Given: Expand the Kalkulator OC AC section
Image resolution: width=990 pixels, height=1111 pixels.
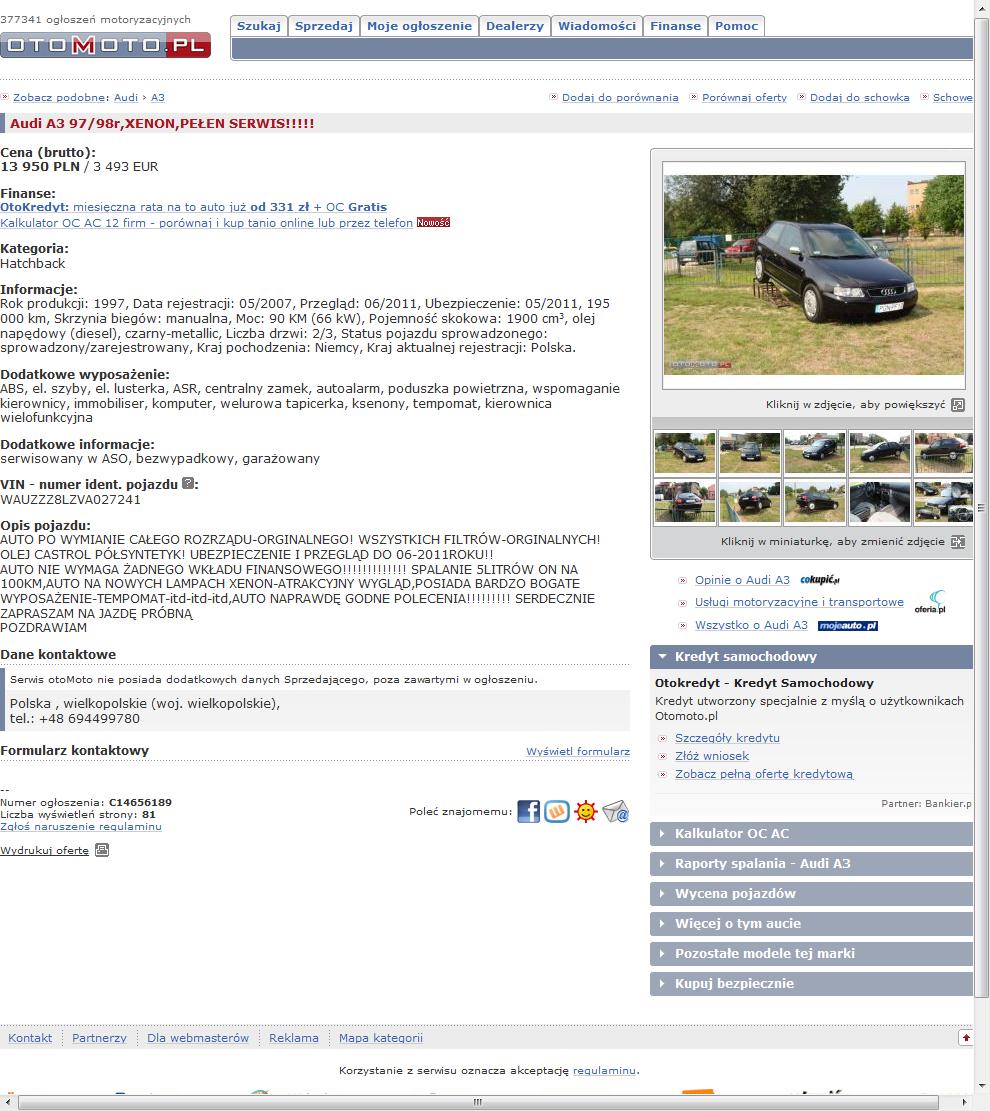Looking at the screenshot, I should 811,834.
